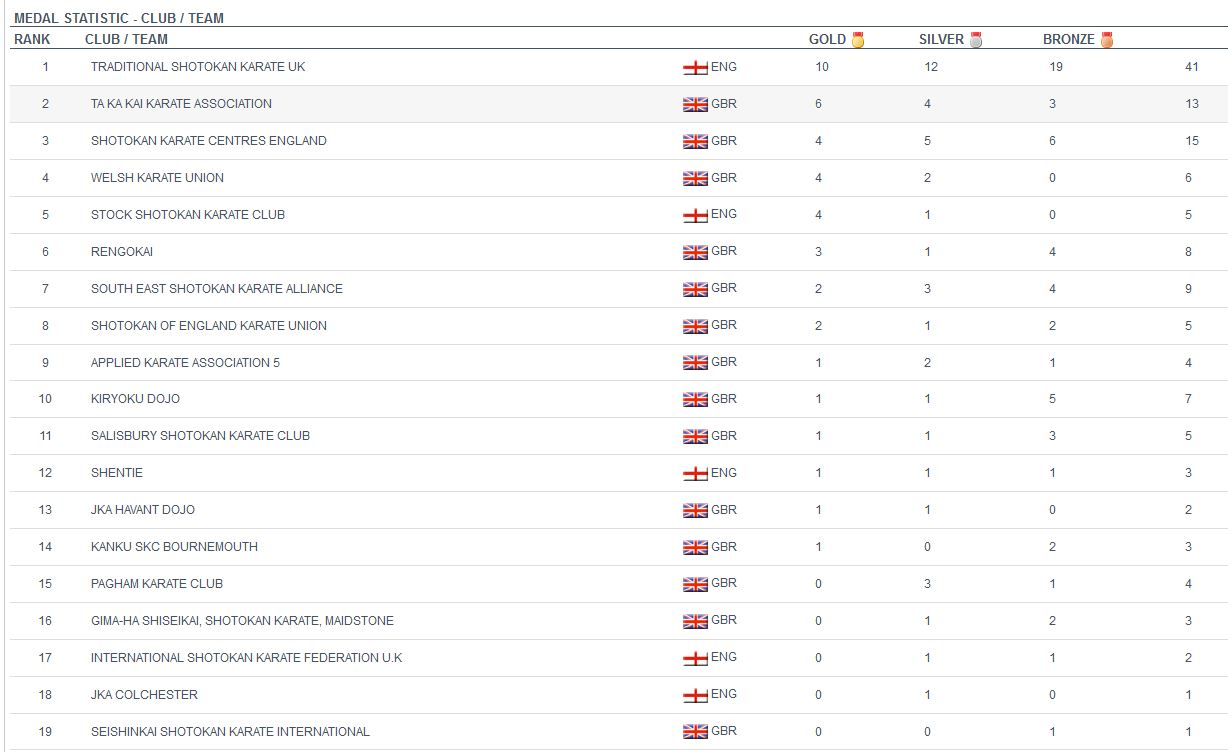Viewport: 1228px width, 752px height.
Task: Click England flag for Traditional Shotokan Karate UK
Action: click(x=695, y=68)
